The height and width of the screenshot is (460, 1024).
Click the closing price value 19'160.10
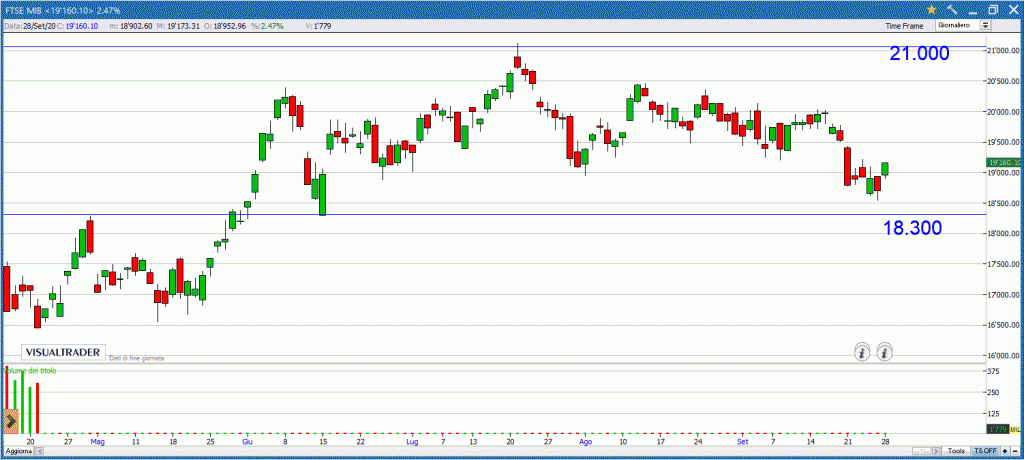pyautogui.click(x=82, y=26)
